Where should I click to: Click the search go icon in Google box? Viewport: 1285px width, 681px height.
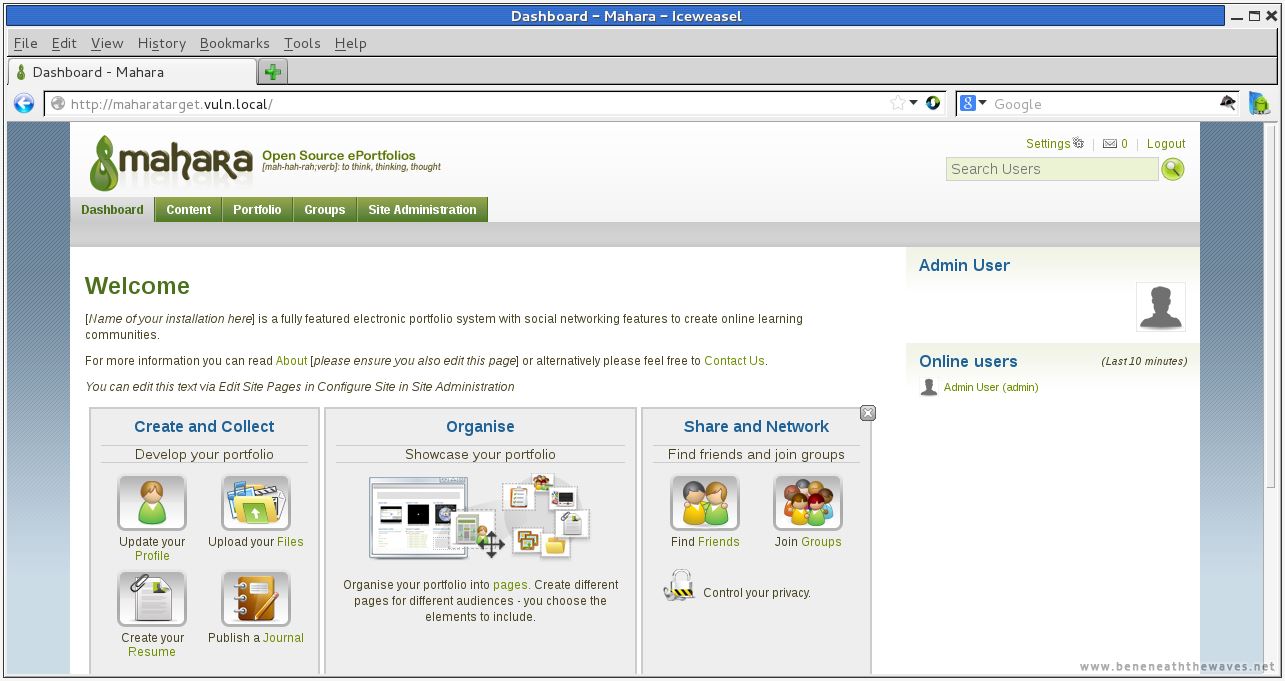click(x=1228, y=103)
